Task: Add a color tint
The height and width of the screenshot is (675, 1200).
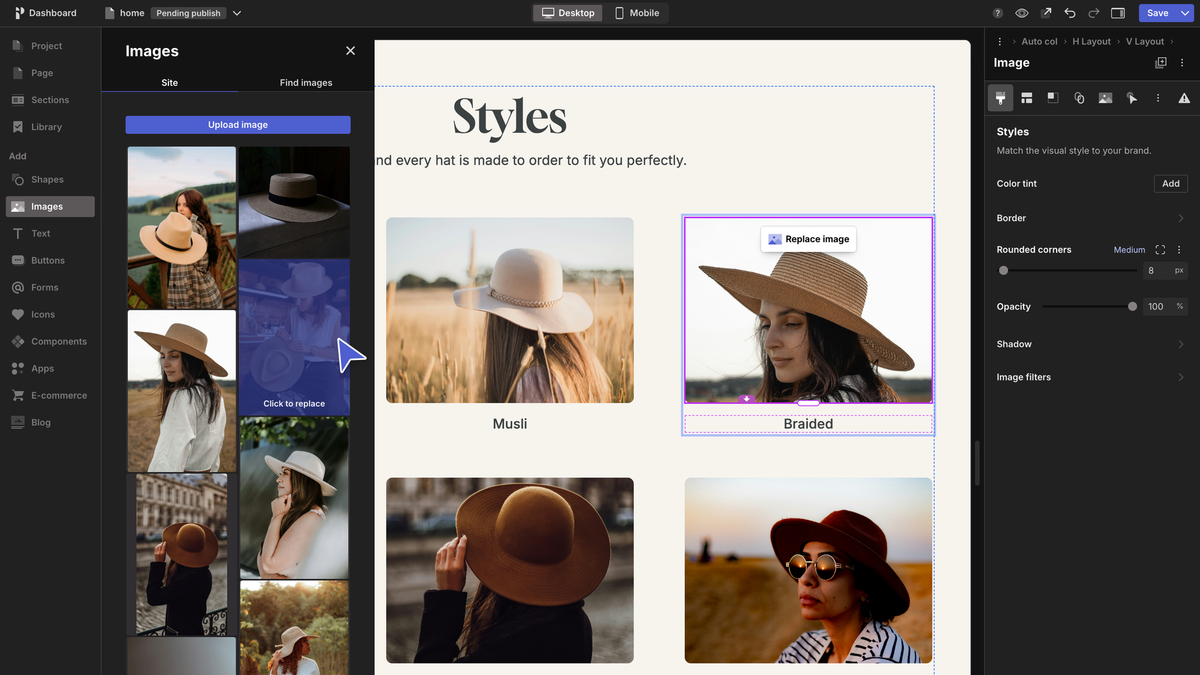Action: point(1171,184)
